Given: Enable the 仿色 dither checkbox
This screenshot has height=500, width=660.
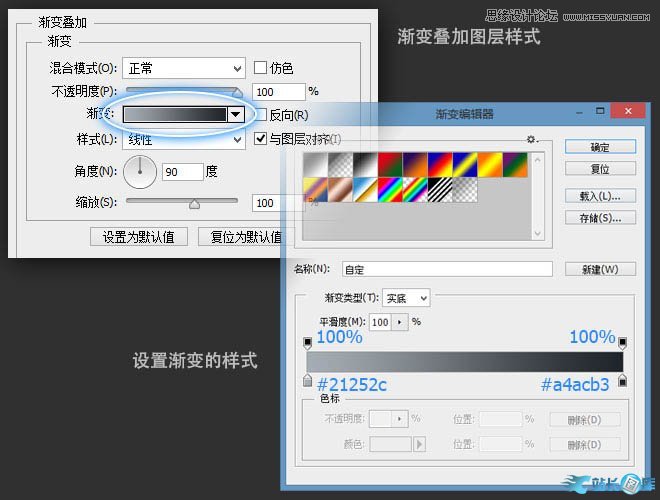Looking at the screenshot, I should point(261,68).
